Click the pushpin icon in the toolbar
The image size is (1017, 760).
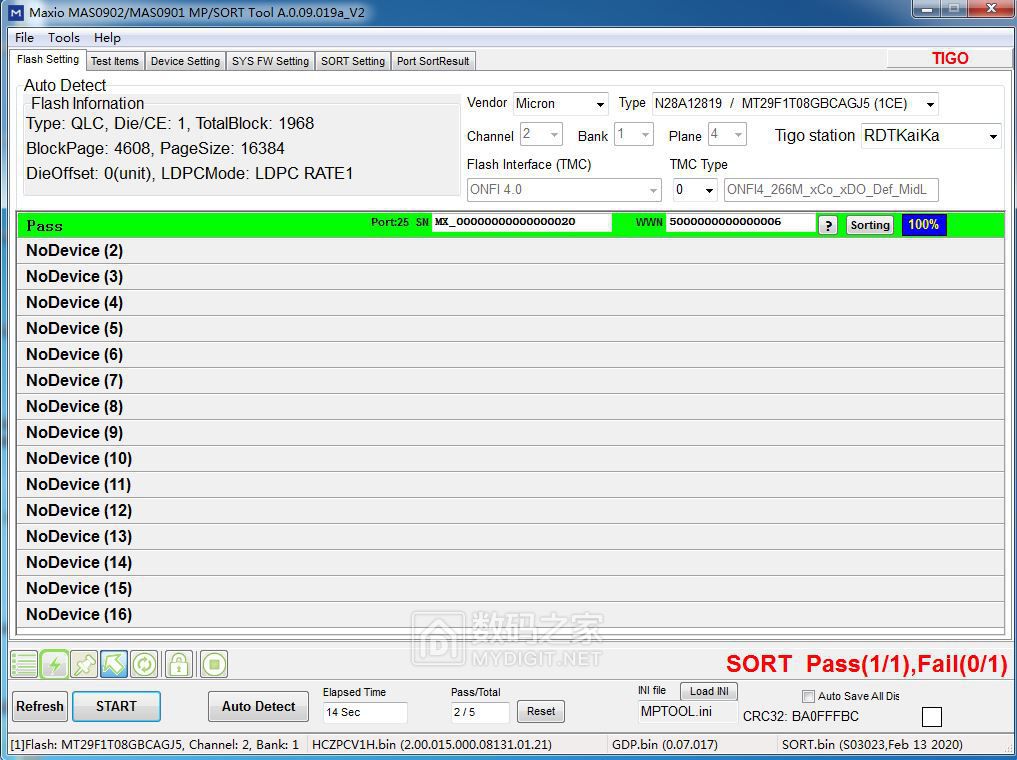84,663
